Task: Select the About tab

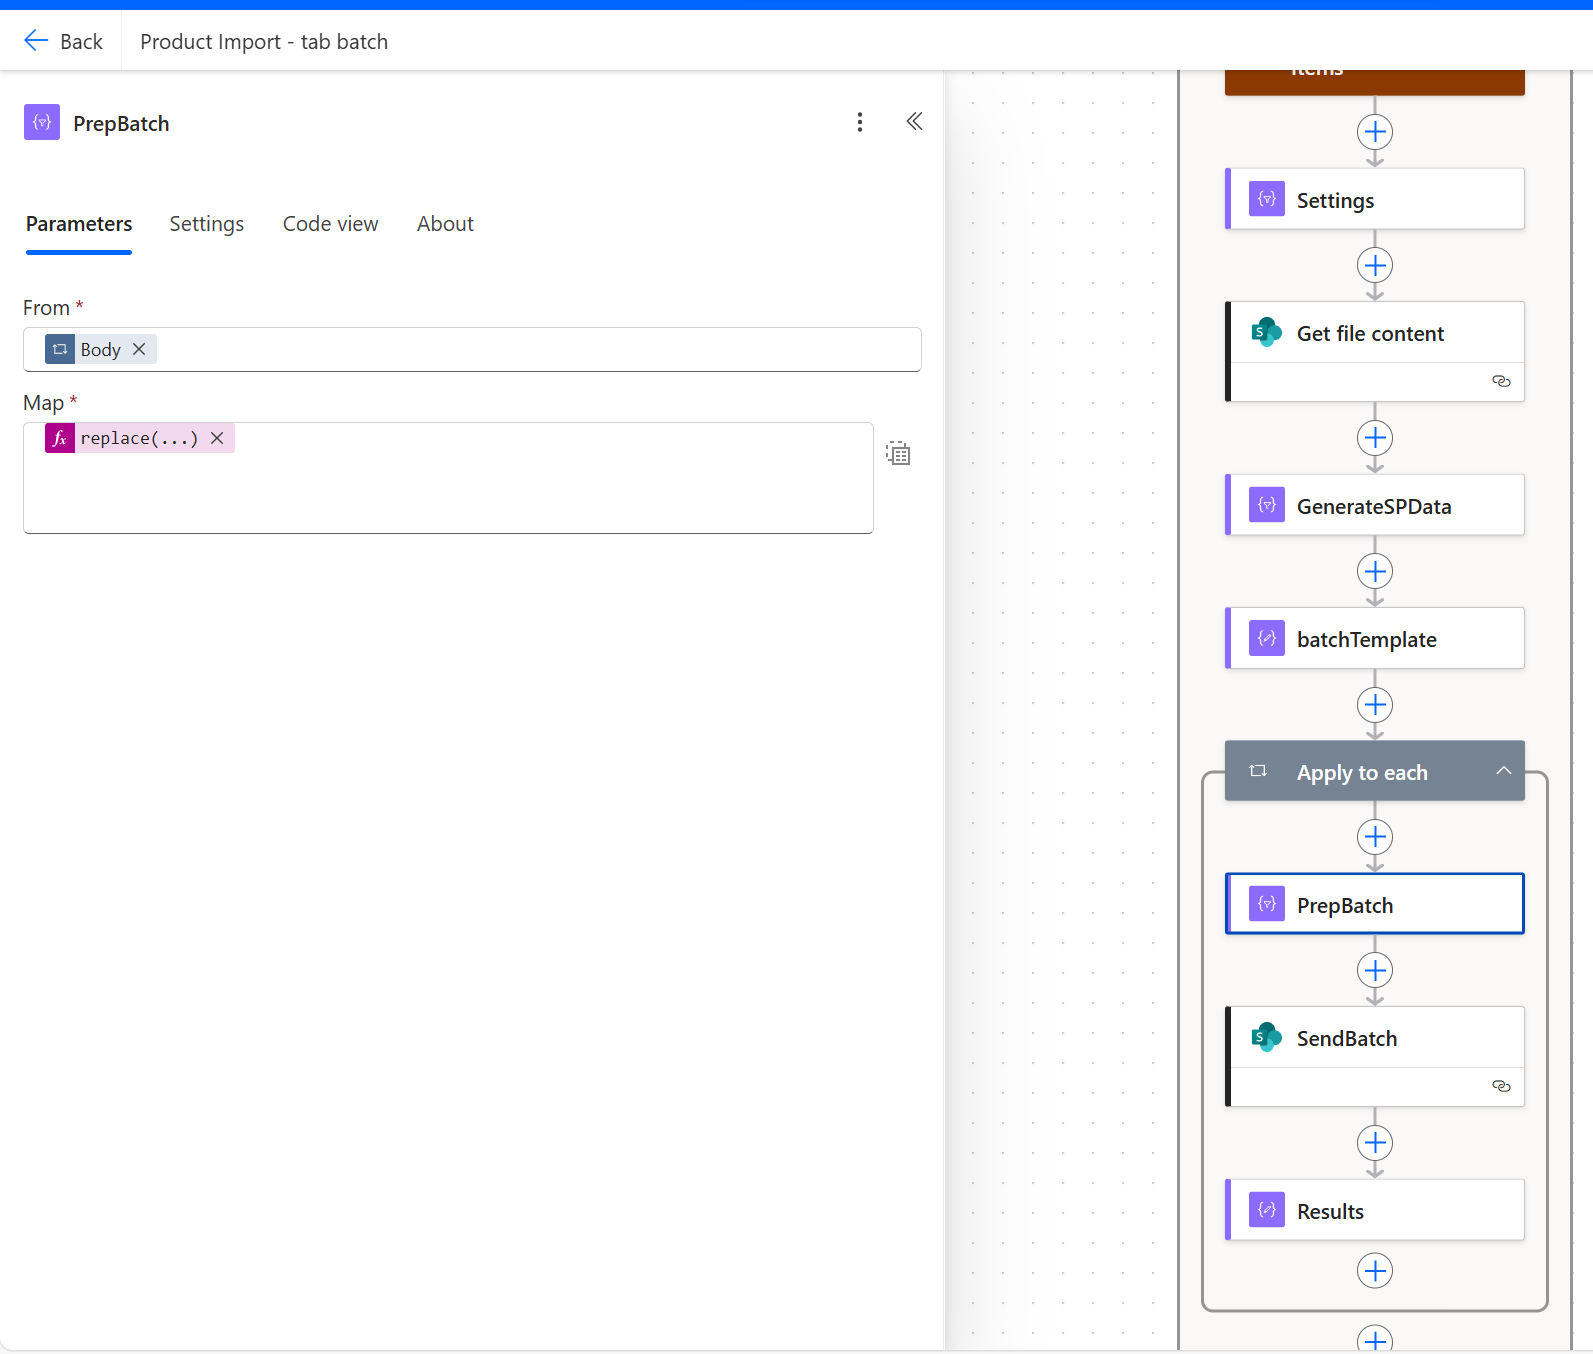Action: pyautogui.click(x=445, y=224)
